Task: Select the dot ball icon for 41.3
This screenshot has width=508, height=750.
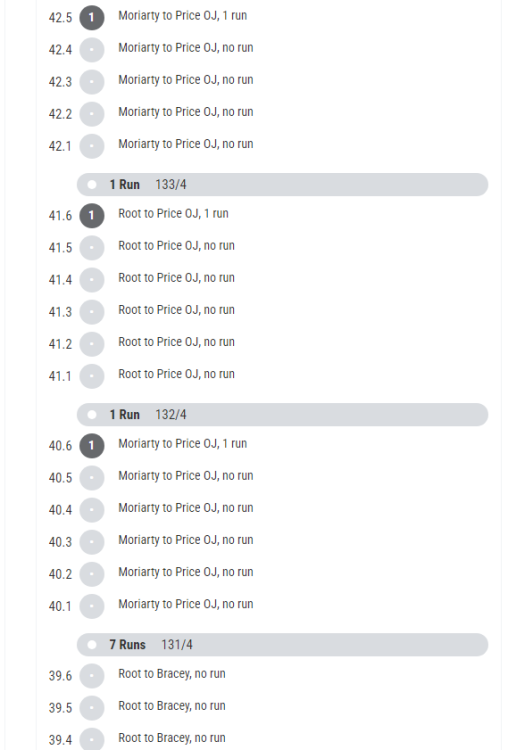Action: pyautogui.click(x=92, y=312)
